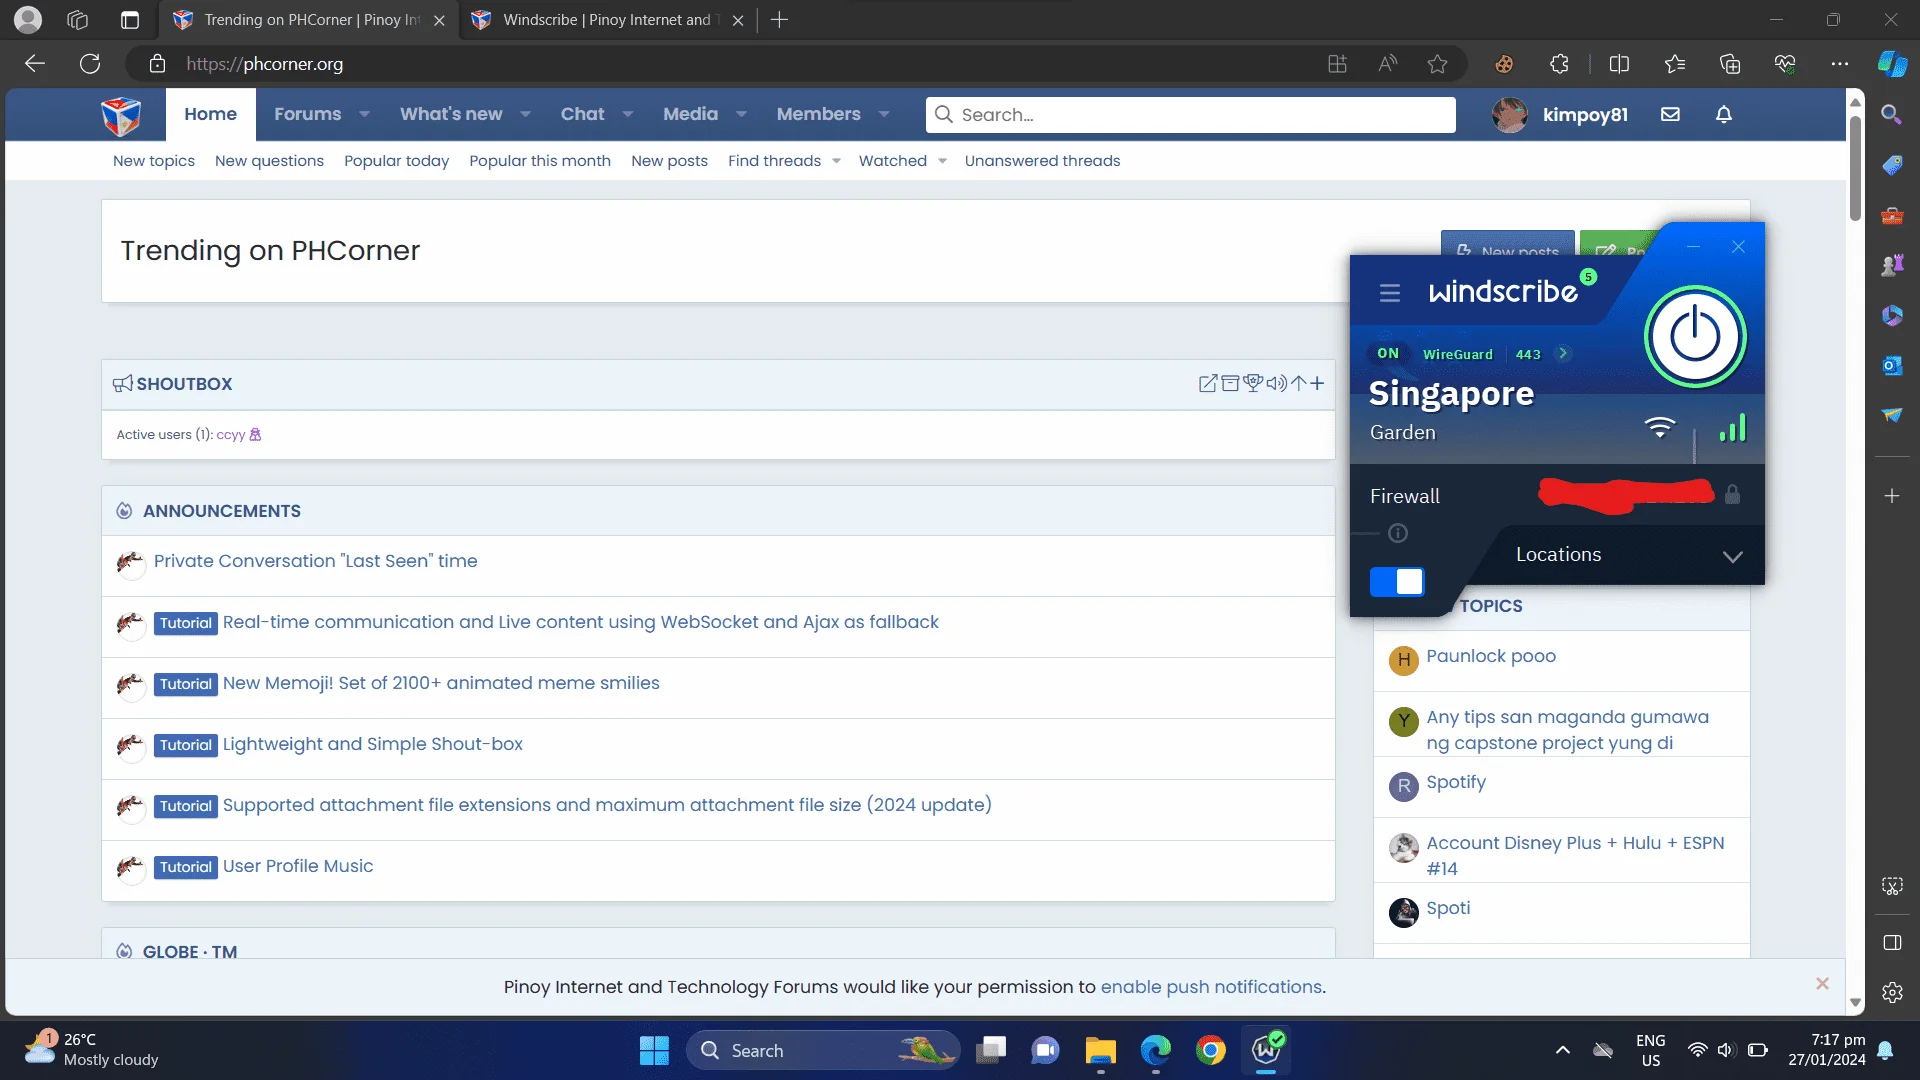Focus the forum Search field
This screenshot has width=1920, height=1080.
point(1190,115)
